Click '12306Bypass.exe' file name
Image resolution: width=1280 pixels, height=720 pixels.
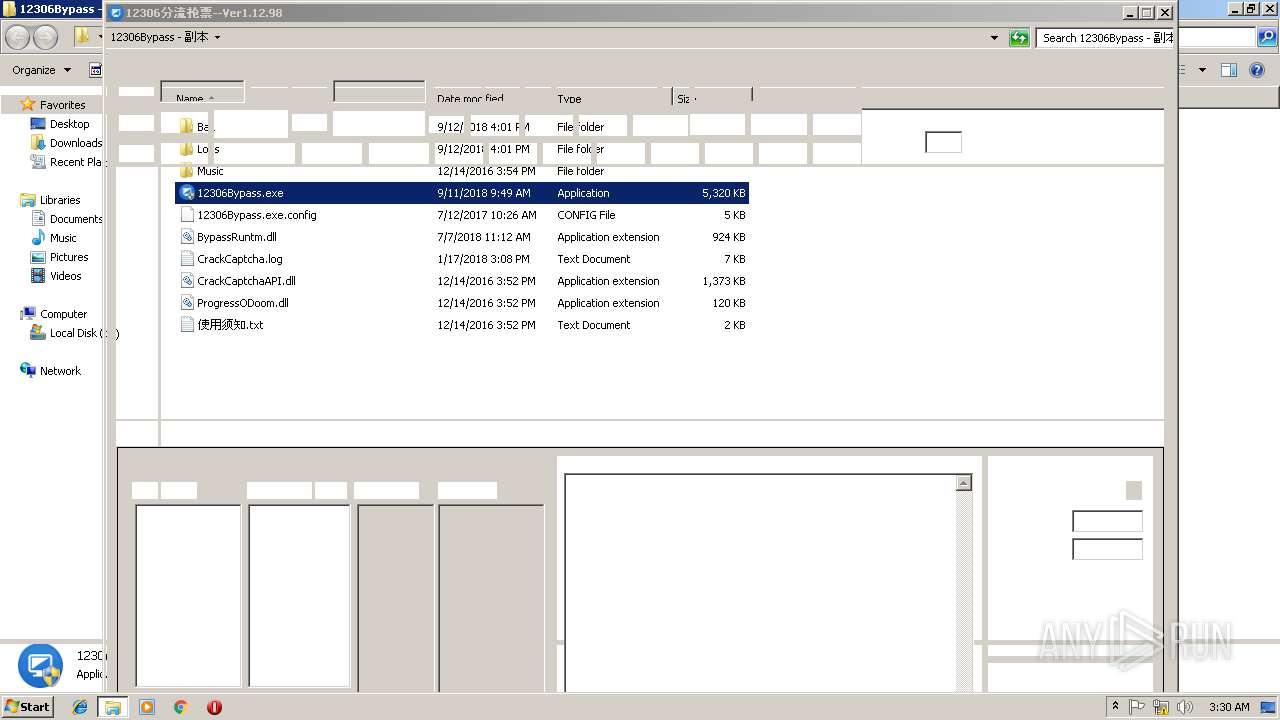[x=240, y=193]
